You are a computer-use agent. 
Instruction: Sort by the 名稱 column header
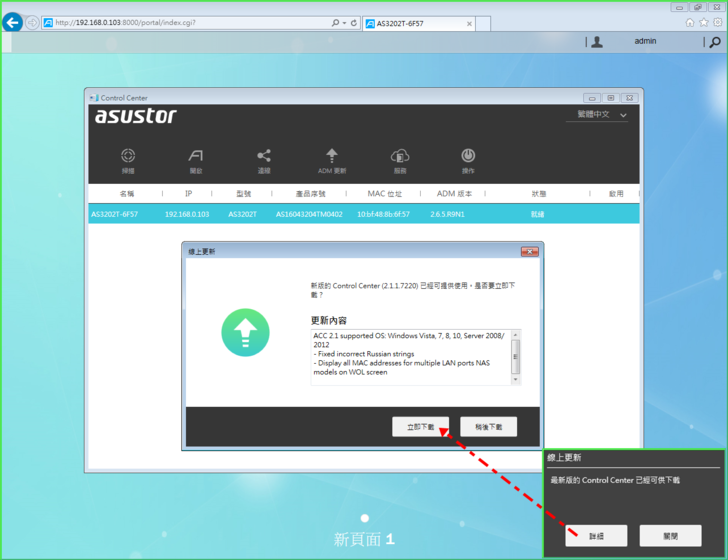click(127, 193)
